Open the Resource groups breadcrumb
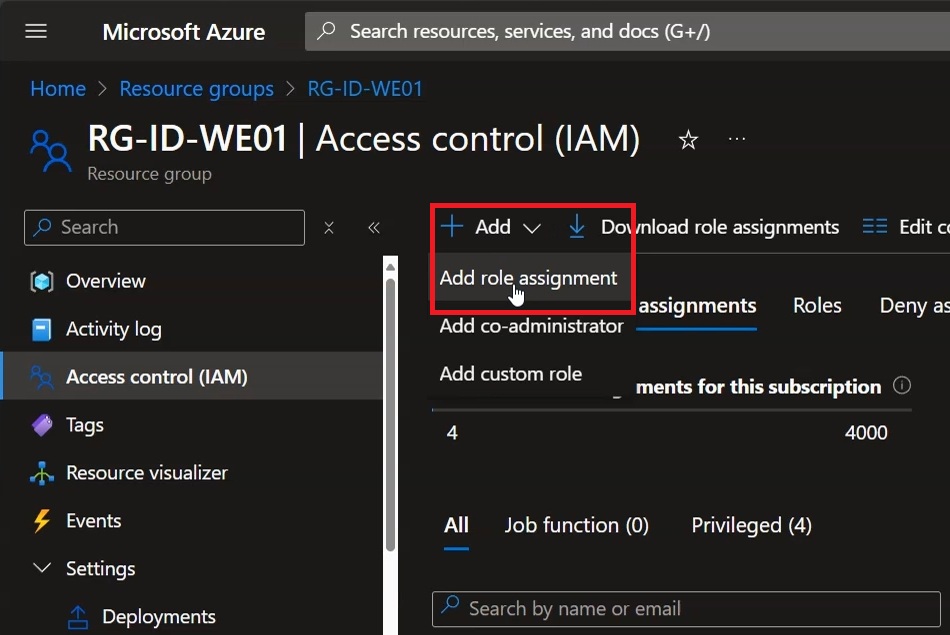The image size is (950, 635). (x=196, y=89)
